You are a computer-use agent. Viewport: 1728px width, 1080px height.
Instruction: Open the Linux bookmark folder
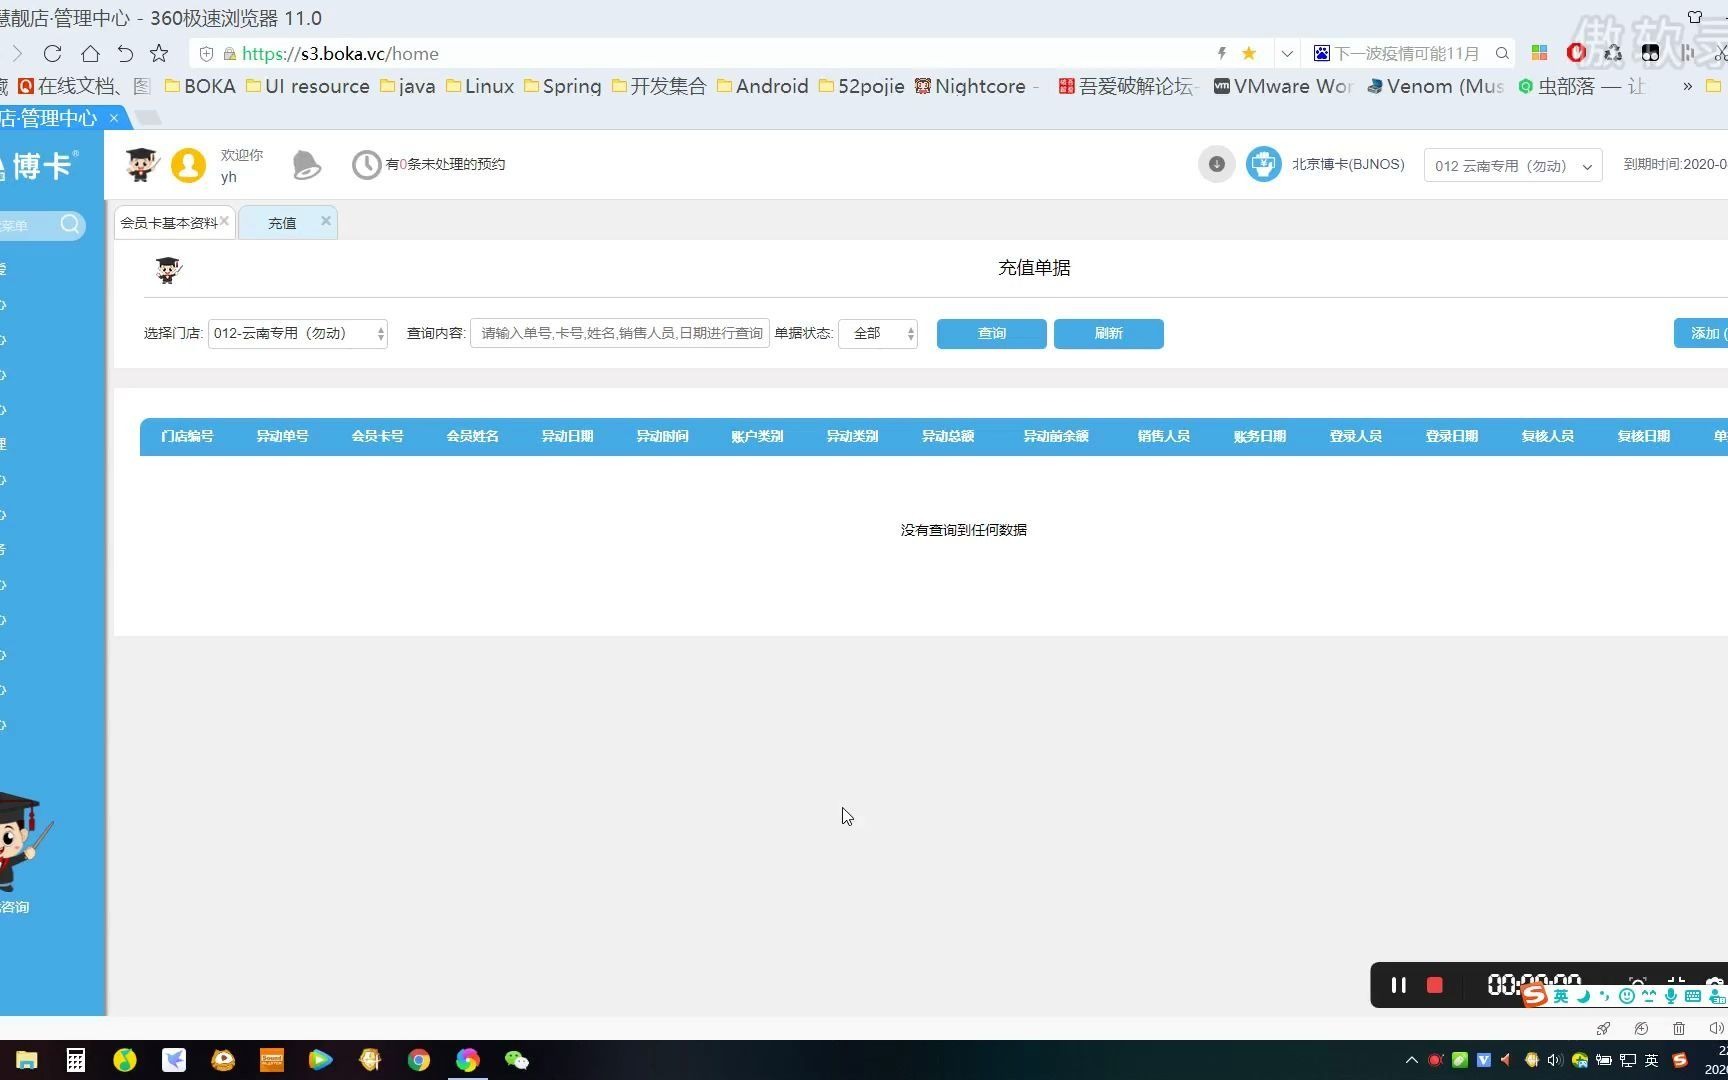coord(480,87)
